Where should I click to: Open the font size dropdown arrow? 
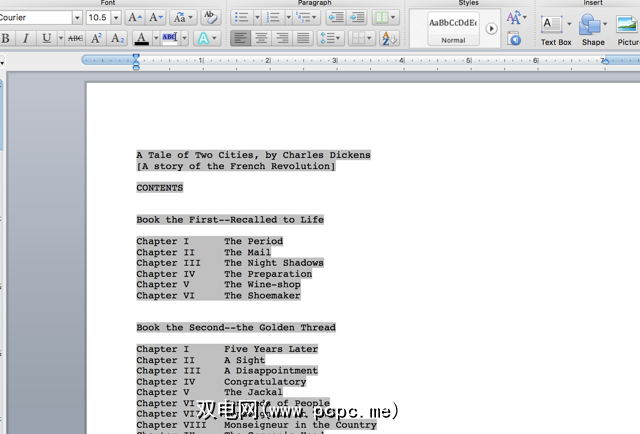[116, 18]
